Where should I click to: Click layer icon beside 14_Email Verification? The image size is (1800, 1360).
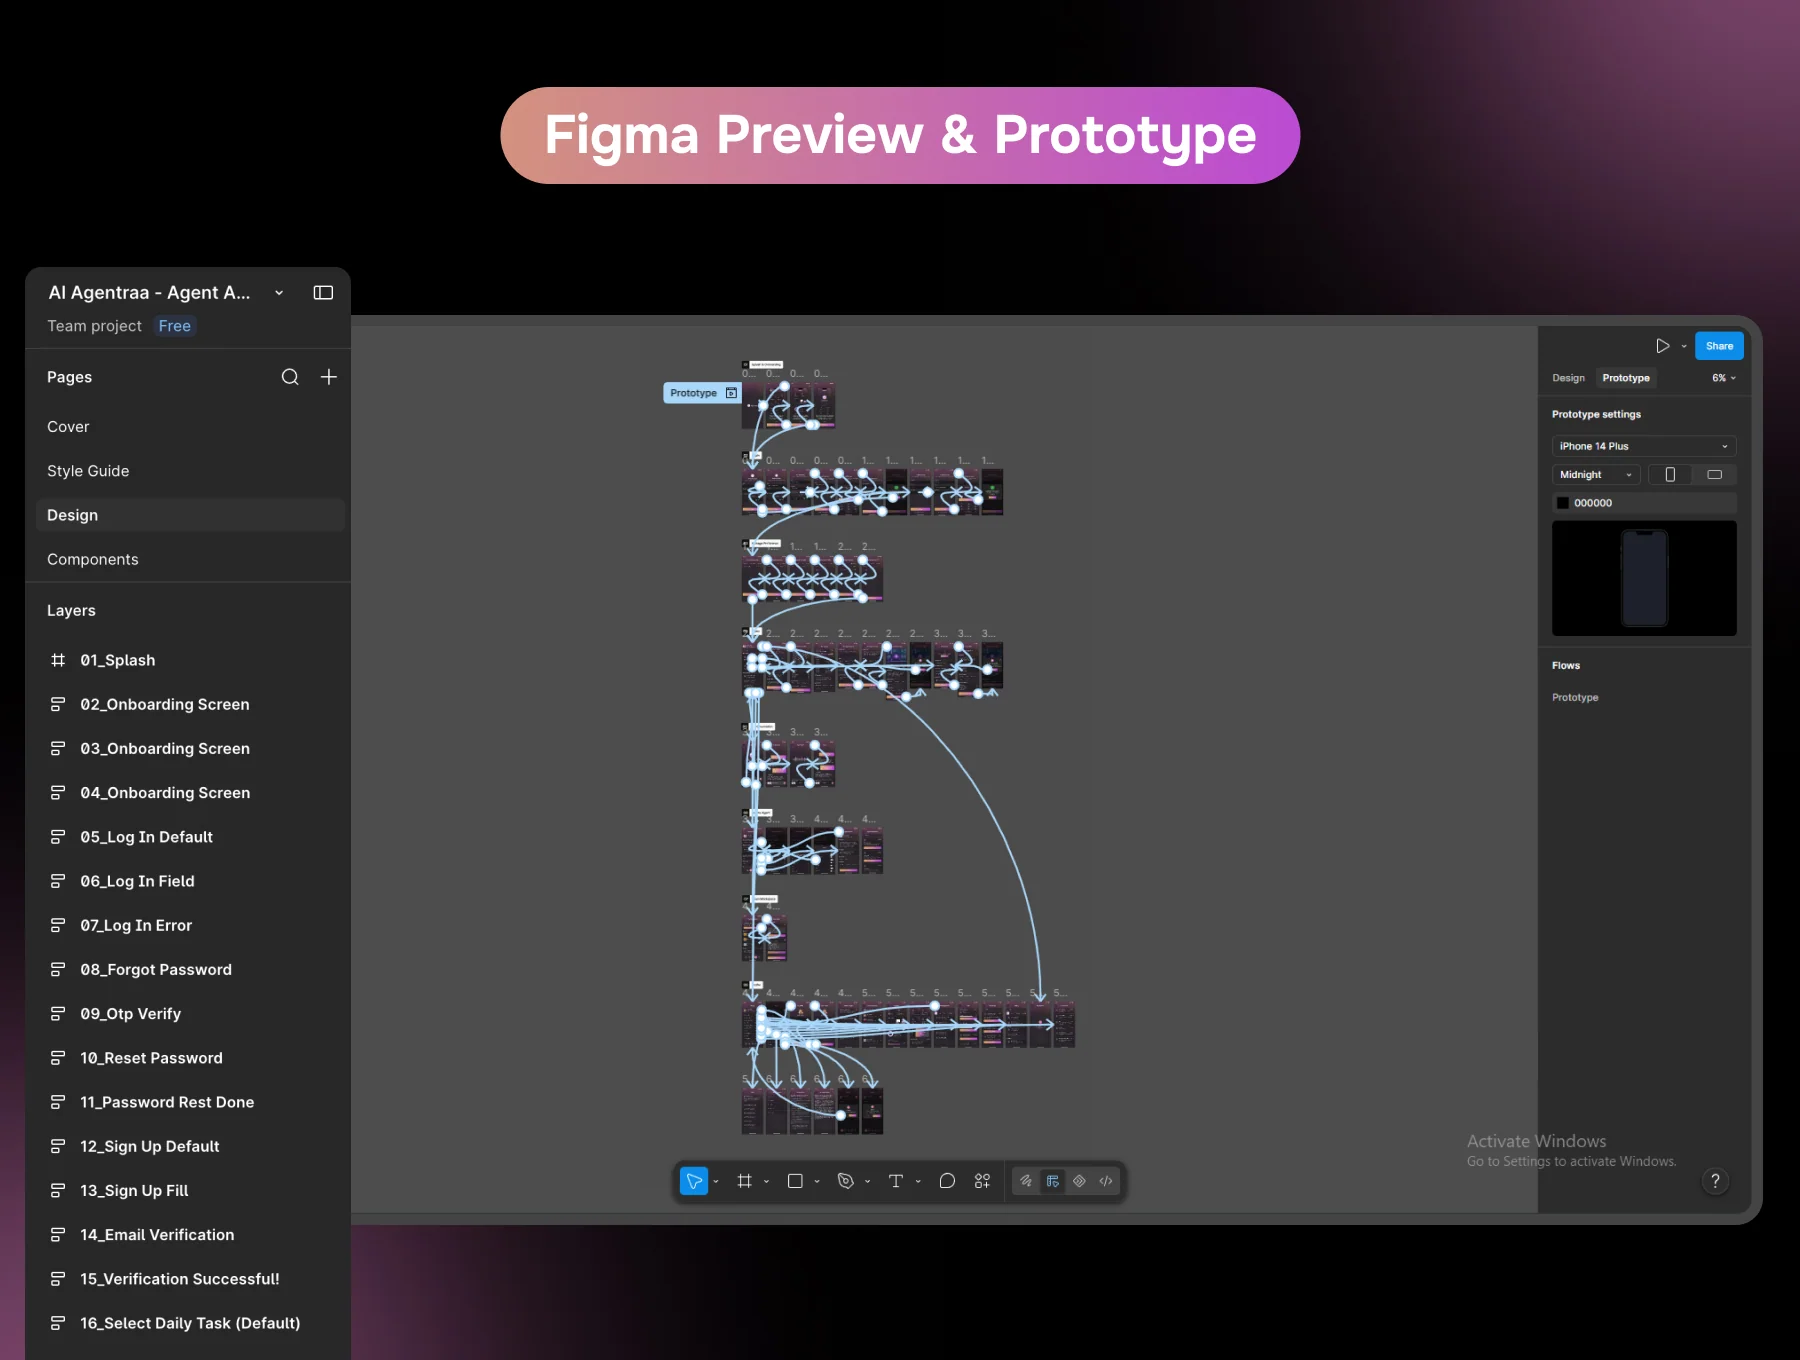point(58,1235)
